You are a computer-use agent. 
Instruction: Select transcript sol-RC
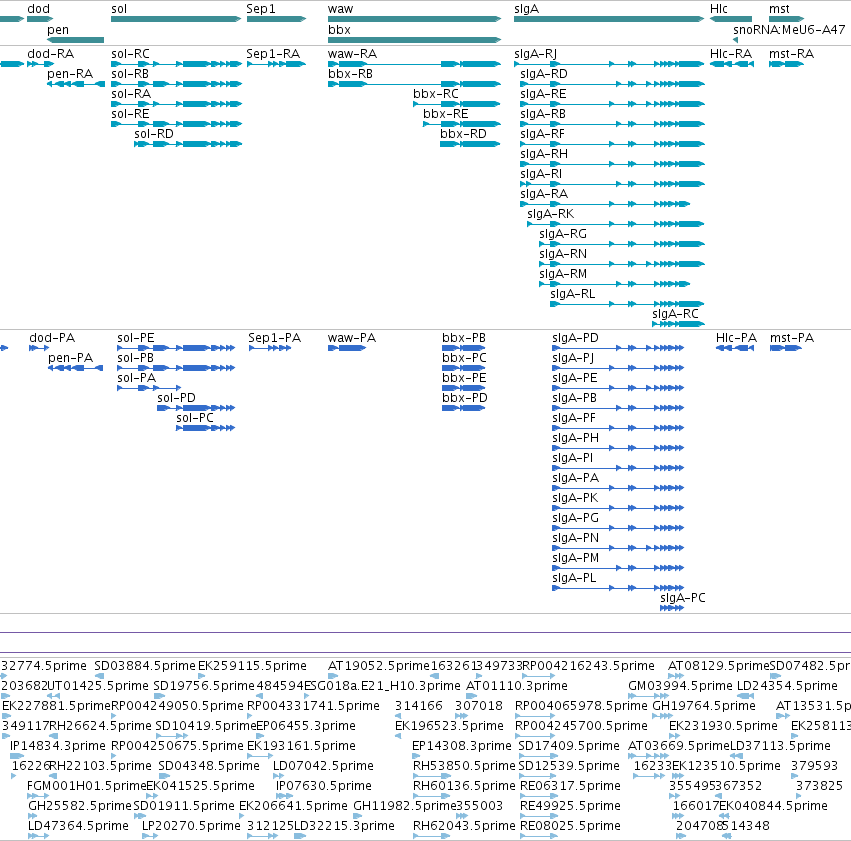pos(130,54)
